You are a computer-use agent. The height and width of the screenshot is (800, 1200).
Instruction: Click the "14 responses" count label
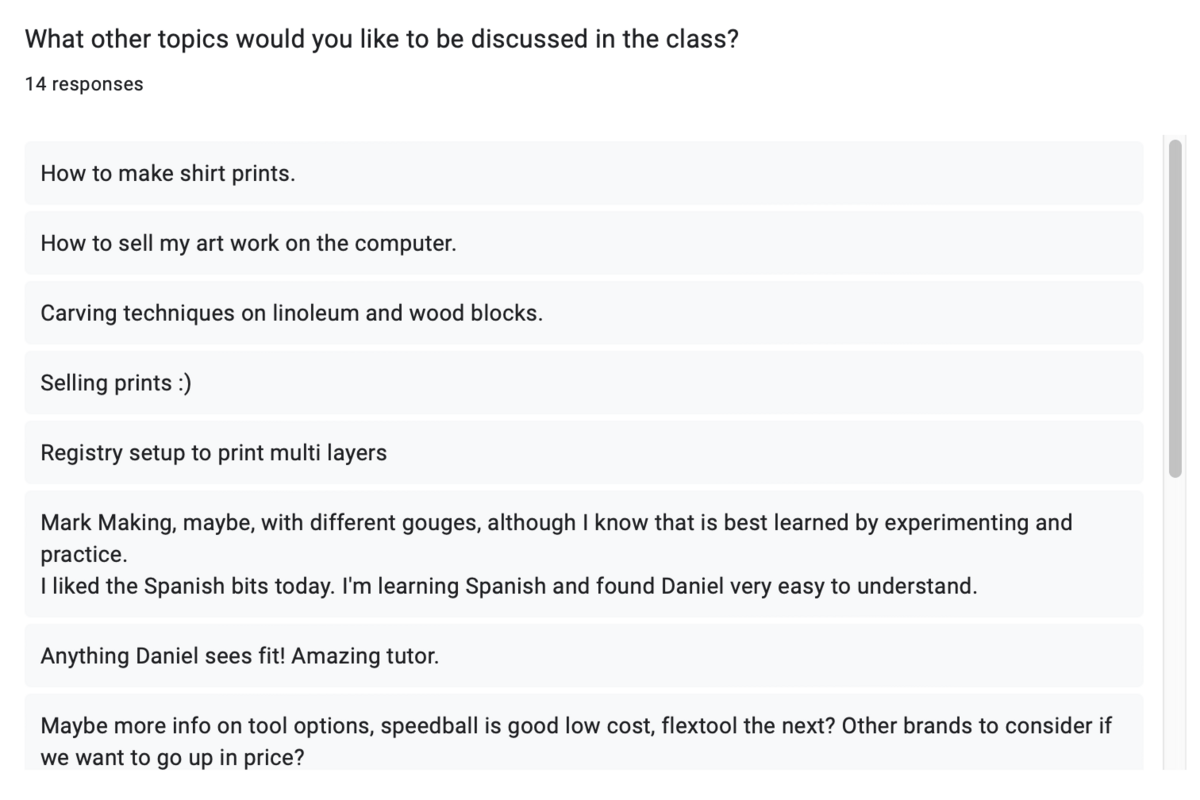click(84, 84)
